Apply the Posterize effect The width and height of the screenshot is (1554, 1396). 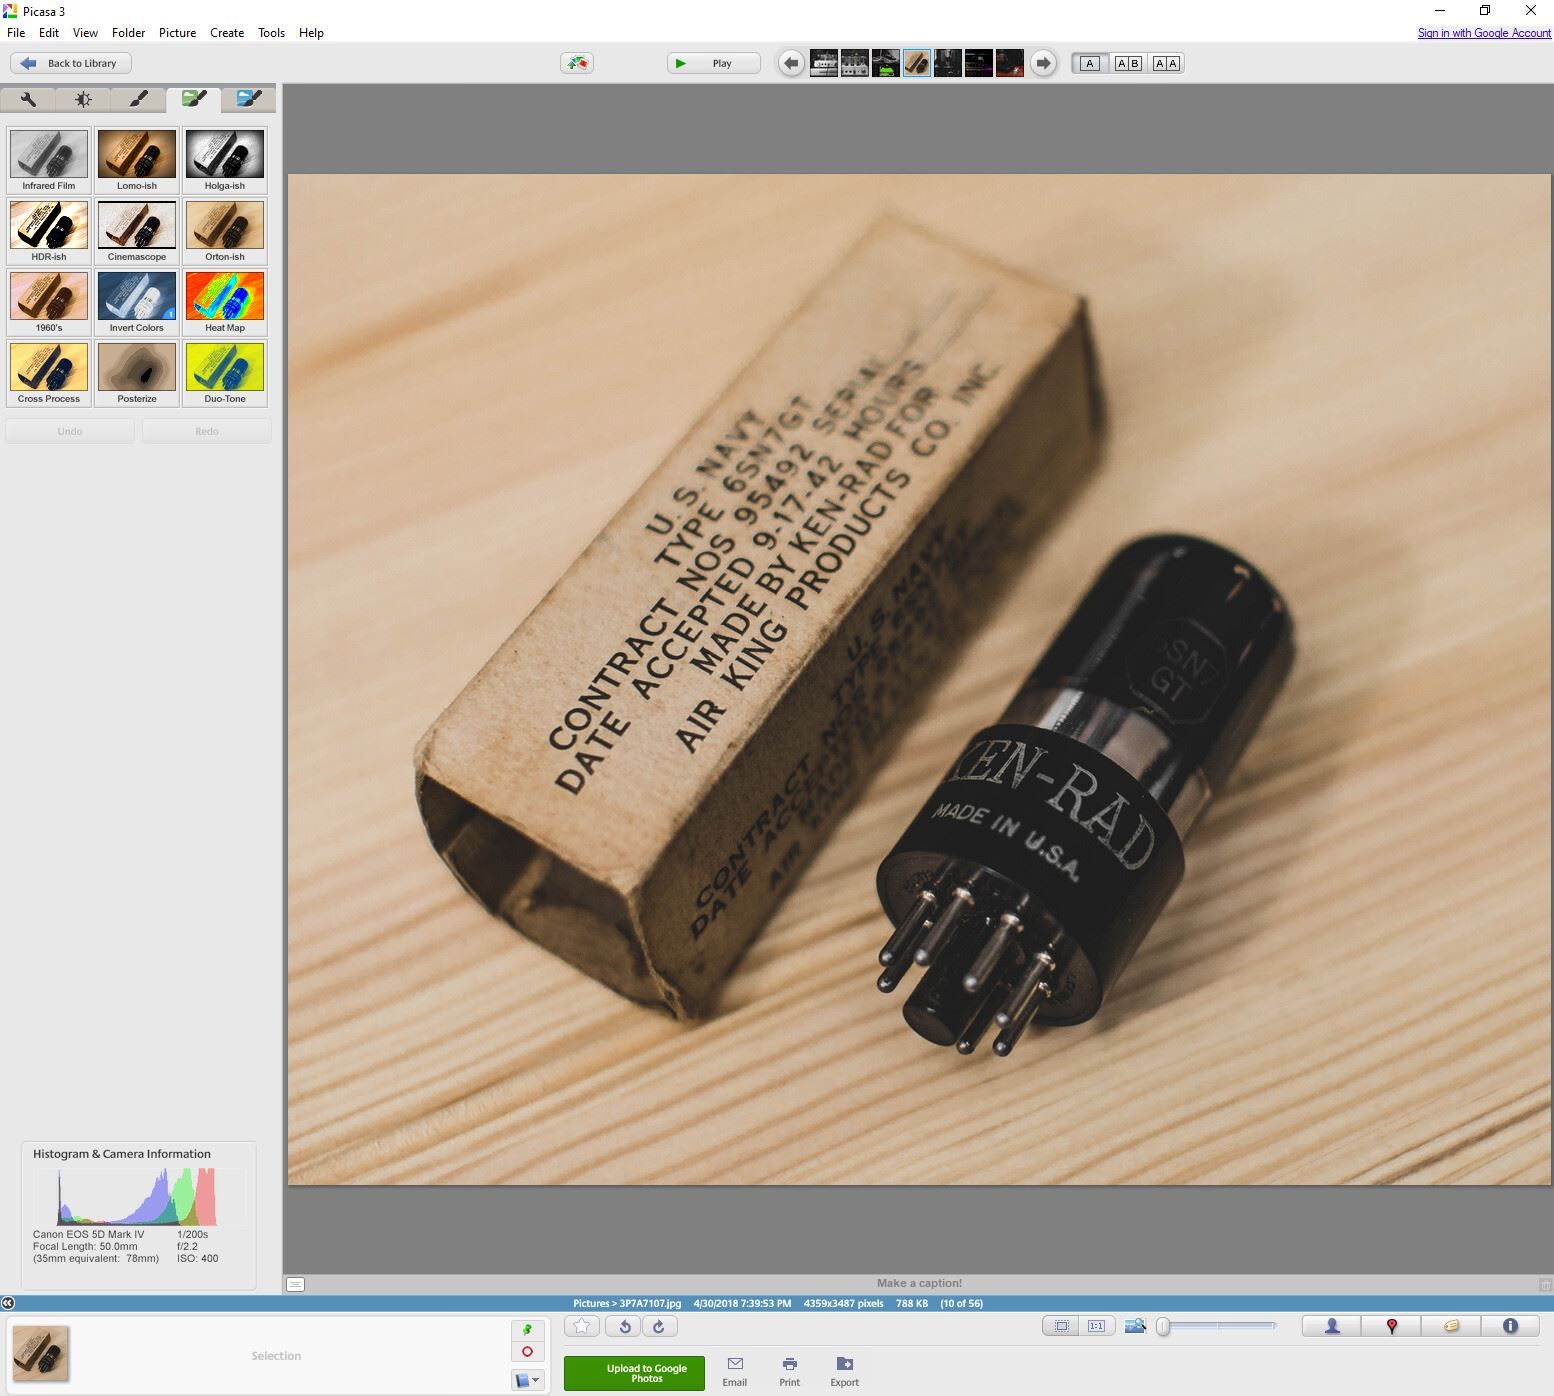pyautogui.click(x=137, y=373)
